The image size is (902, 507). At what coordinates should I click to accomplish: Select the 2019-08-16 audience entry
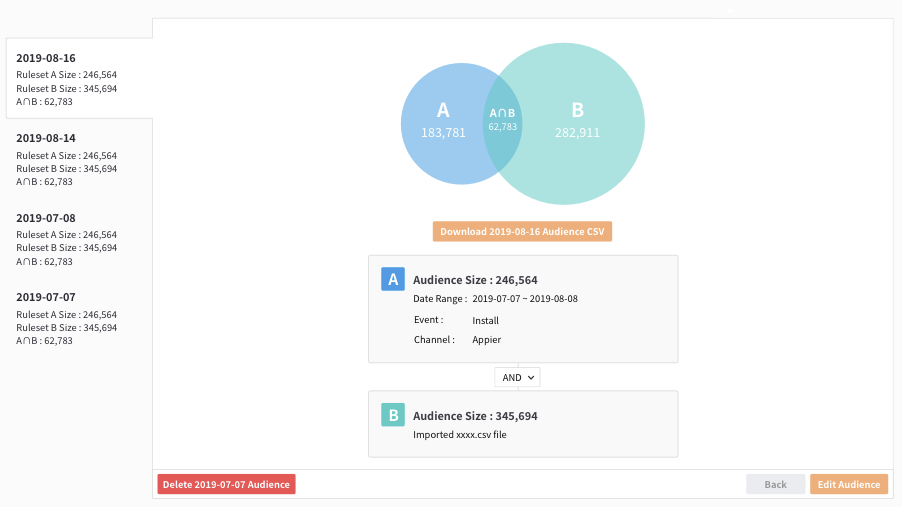tap(79, 79)
